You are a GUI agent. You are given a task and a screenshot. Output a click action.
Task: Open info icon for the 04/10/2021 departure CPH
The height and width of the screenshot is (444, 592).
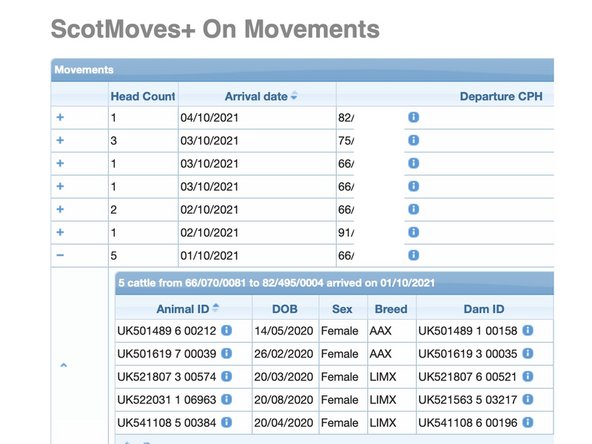[413, 117]
